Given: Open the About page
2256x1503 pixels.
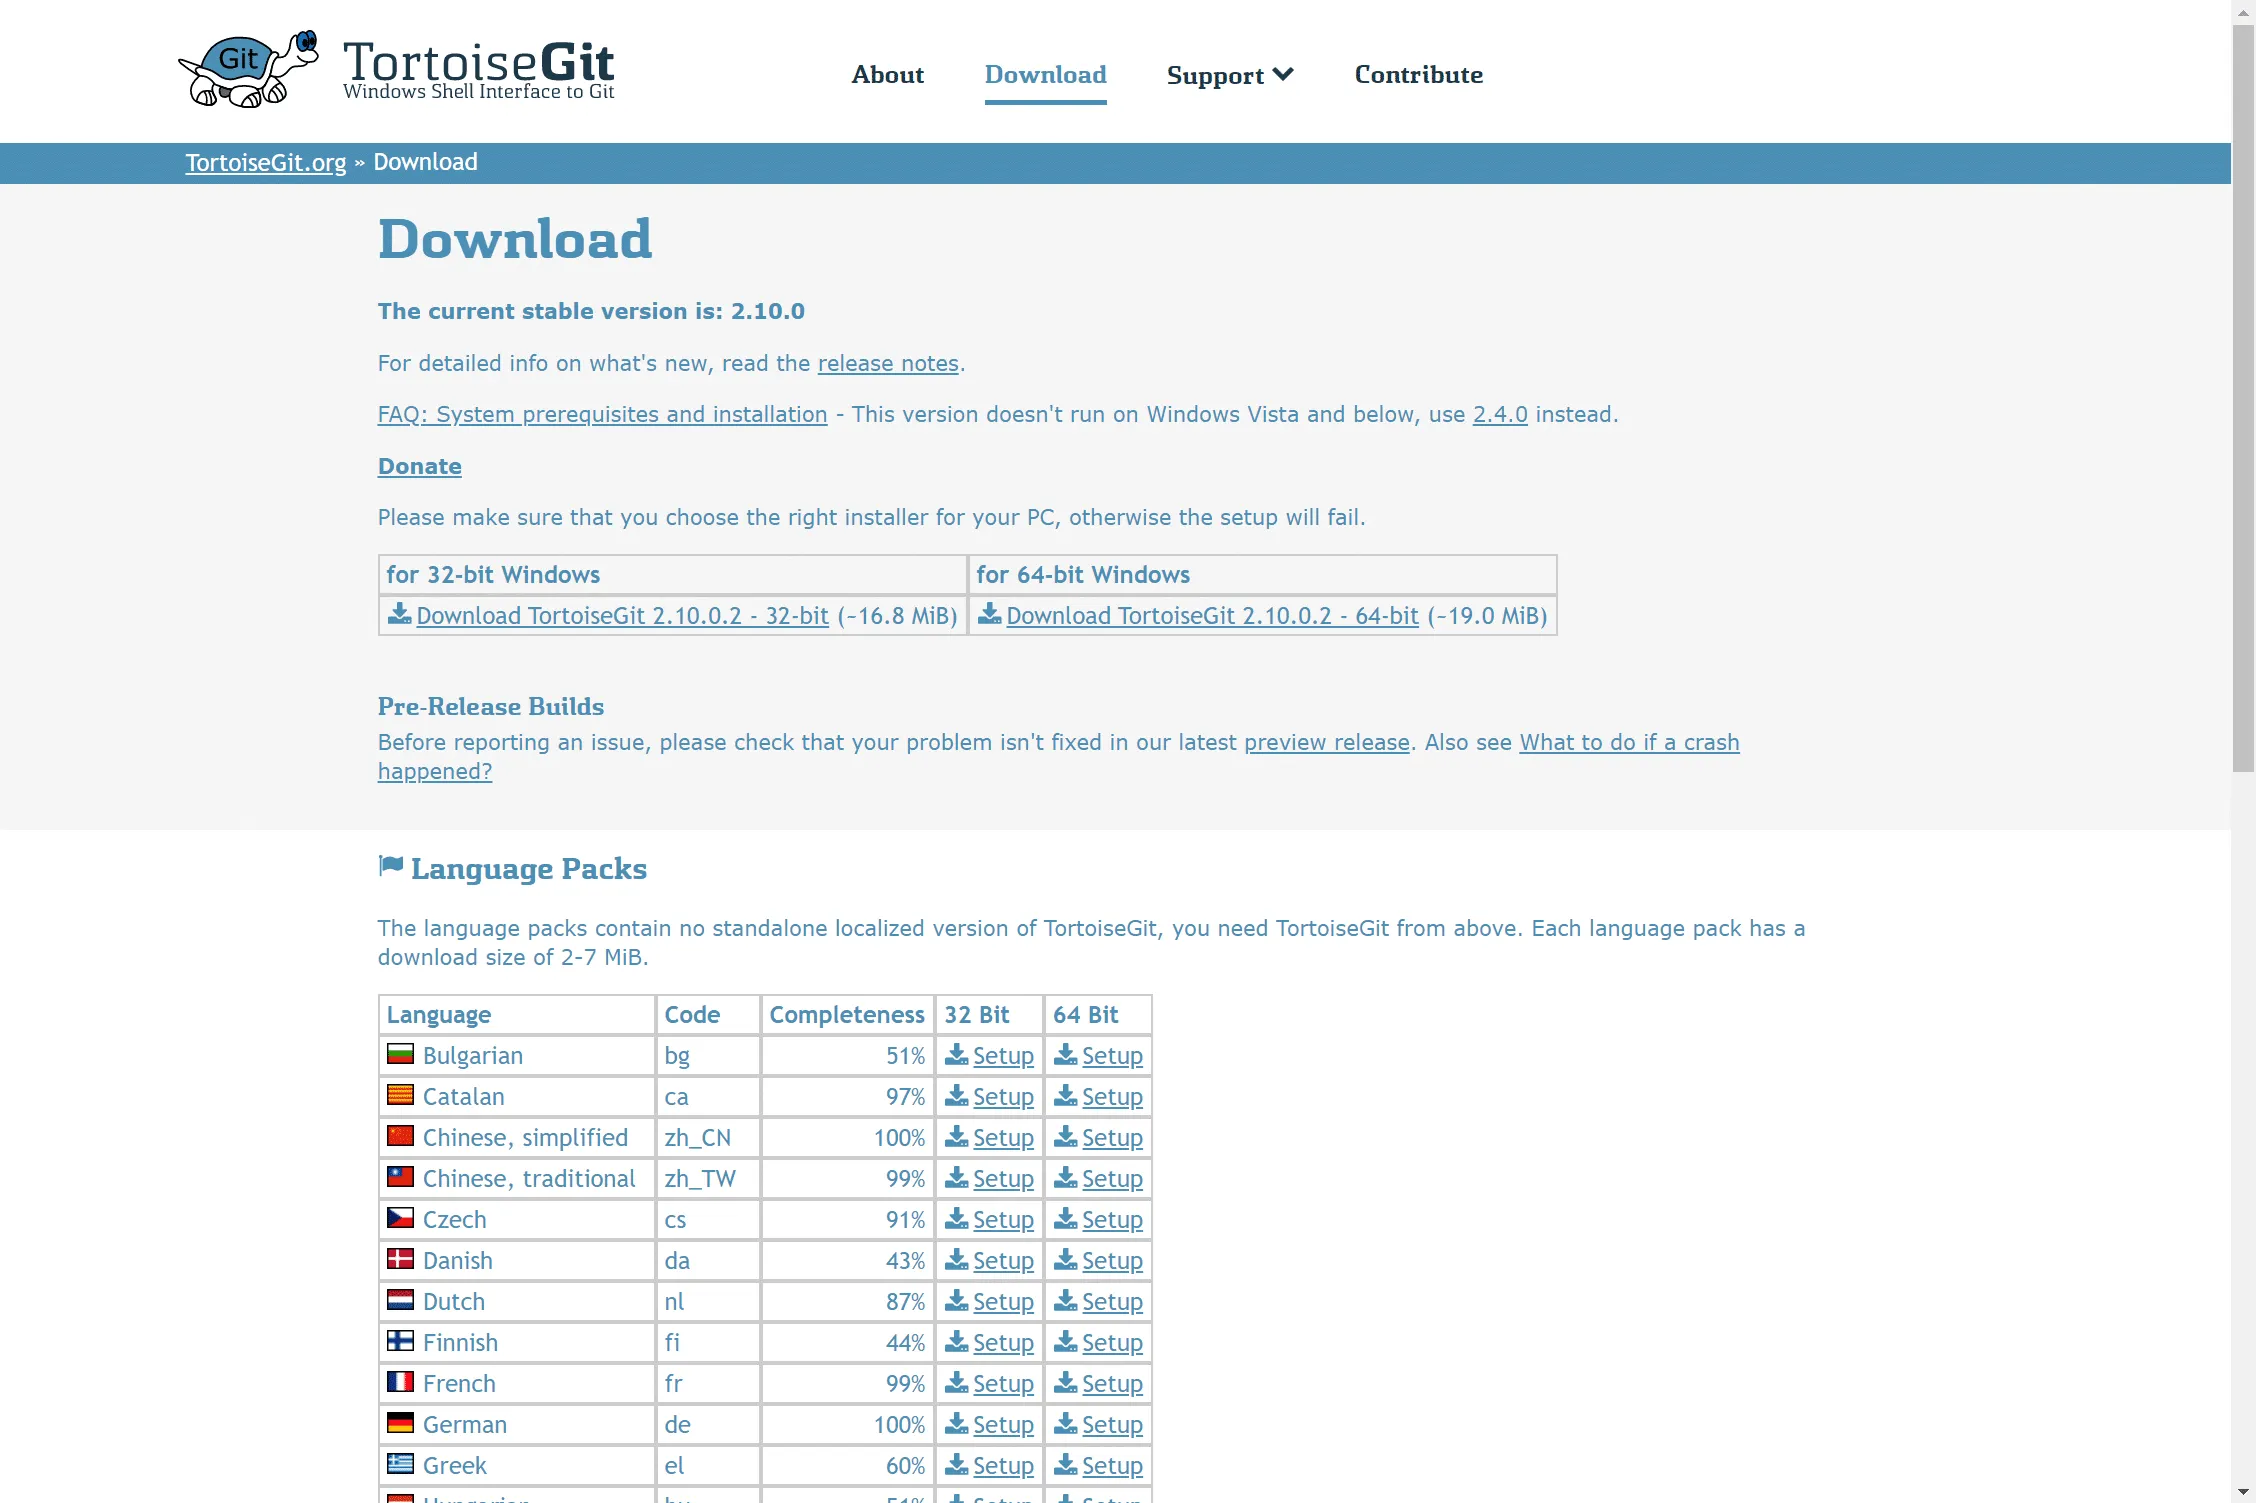Looking at the screenshot, I should tap(888, 75).
